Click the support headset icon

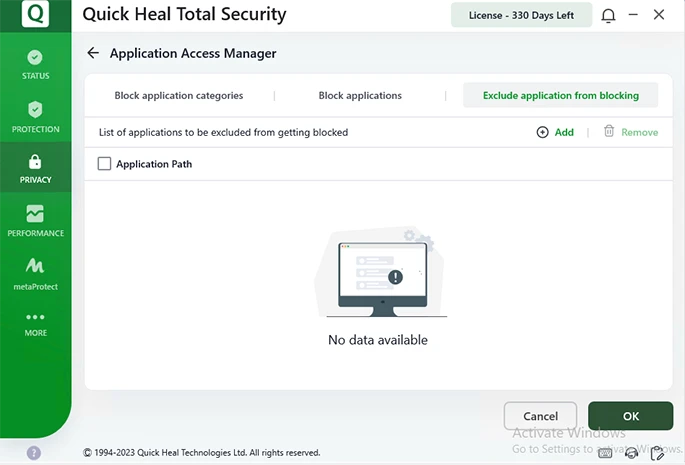(632, 453)
